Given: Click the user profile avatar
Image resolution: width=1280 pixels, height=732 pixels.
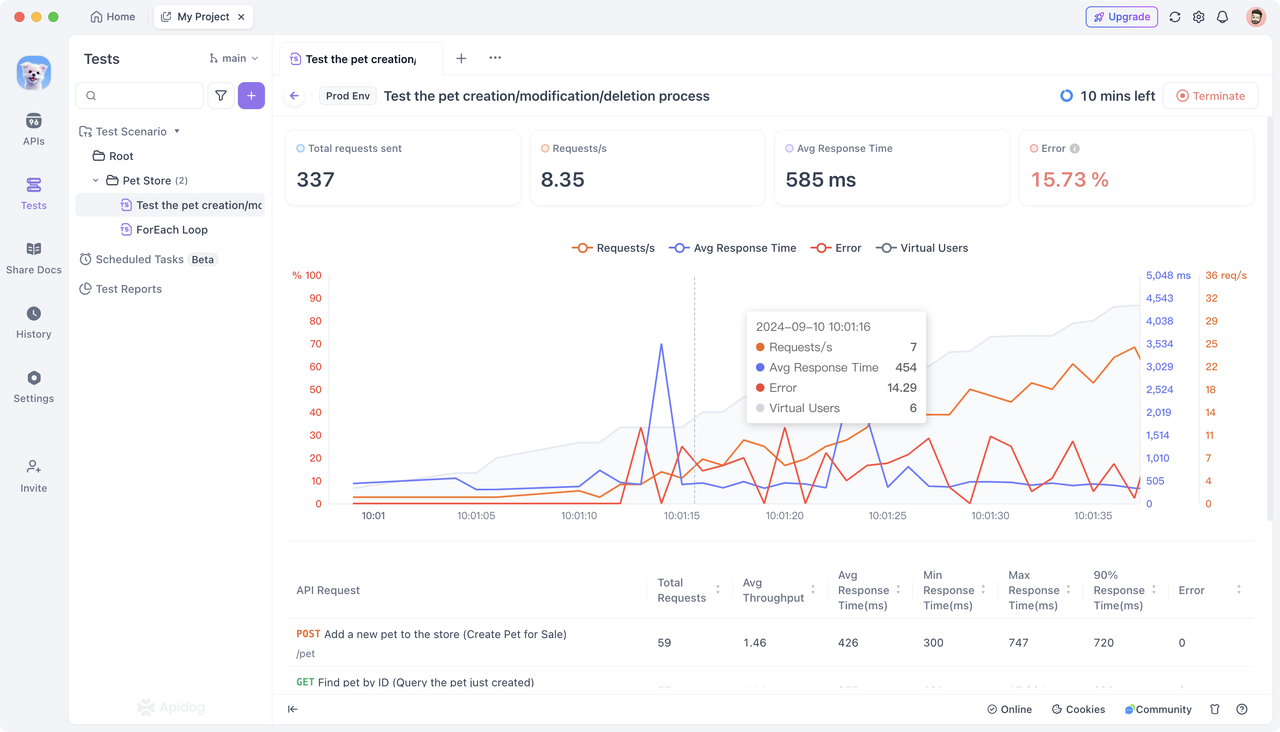Looking at the screenshot, I should coord(1256,17).
